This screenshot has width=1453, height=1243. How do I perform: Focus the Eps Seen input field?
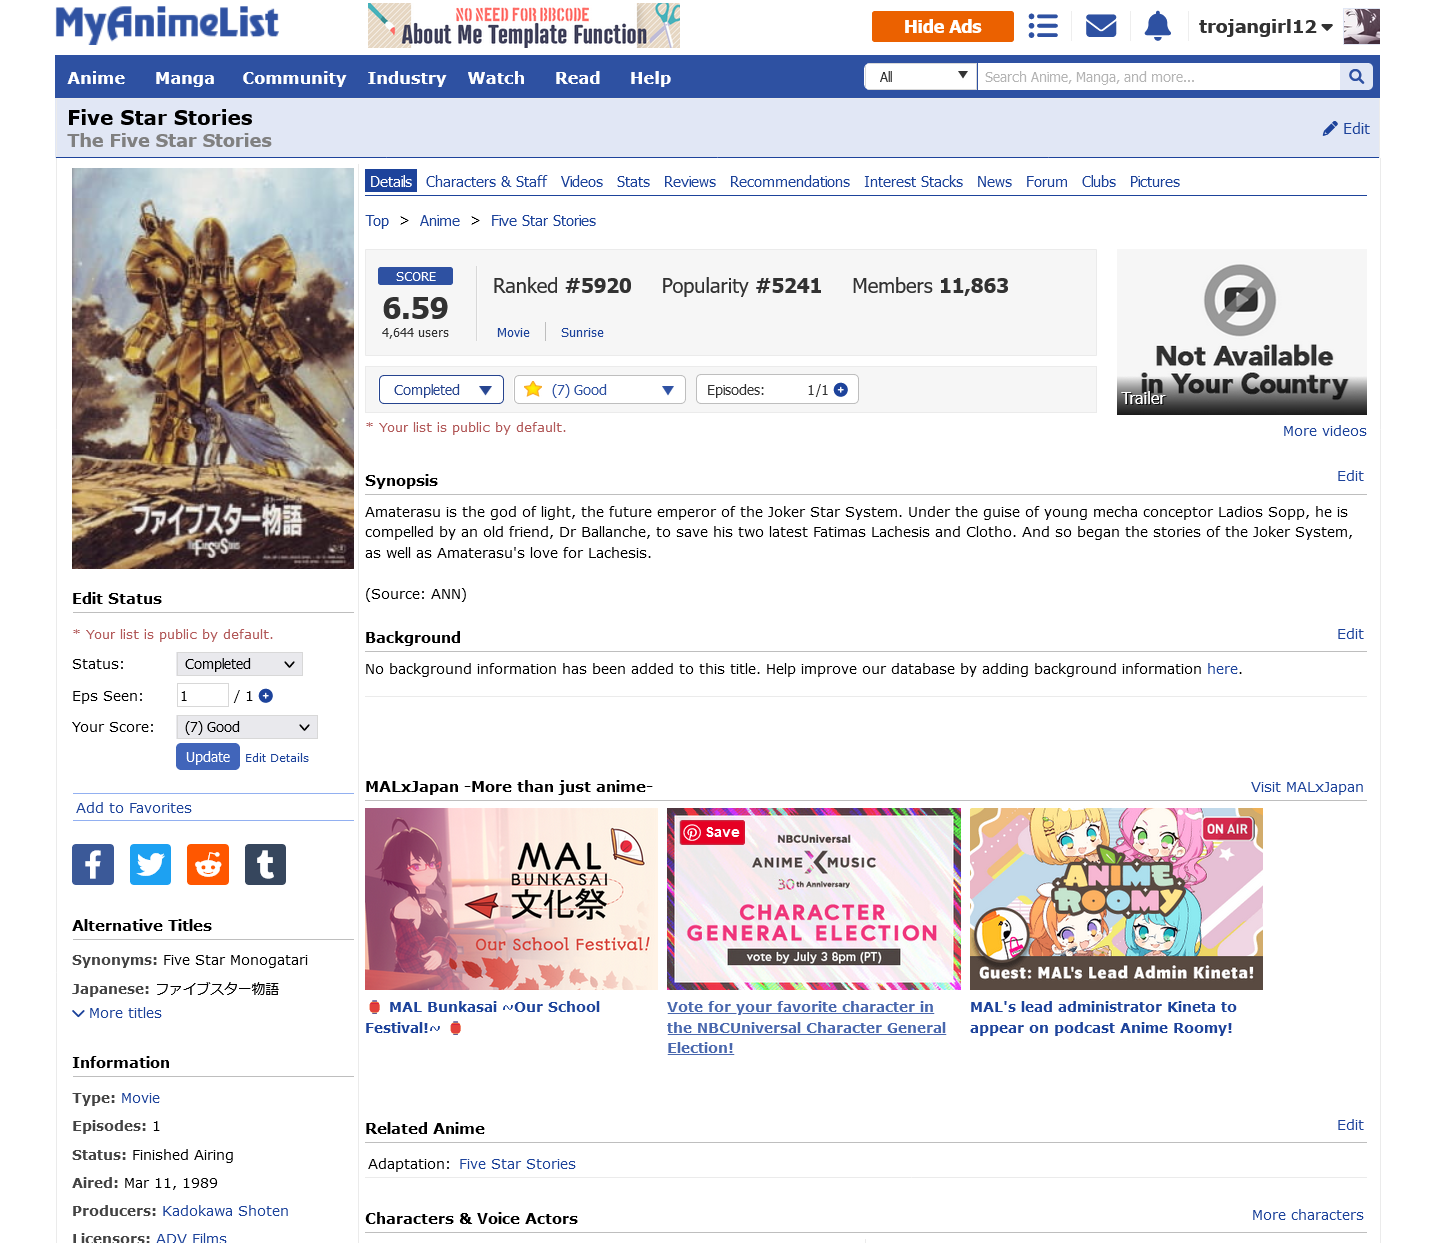pos(203,696)
